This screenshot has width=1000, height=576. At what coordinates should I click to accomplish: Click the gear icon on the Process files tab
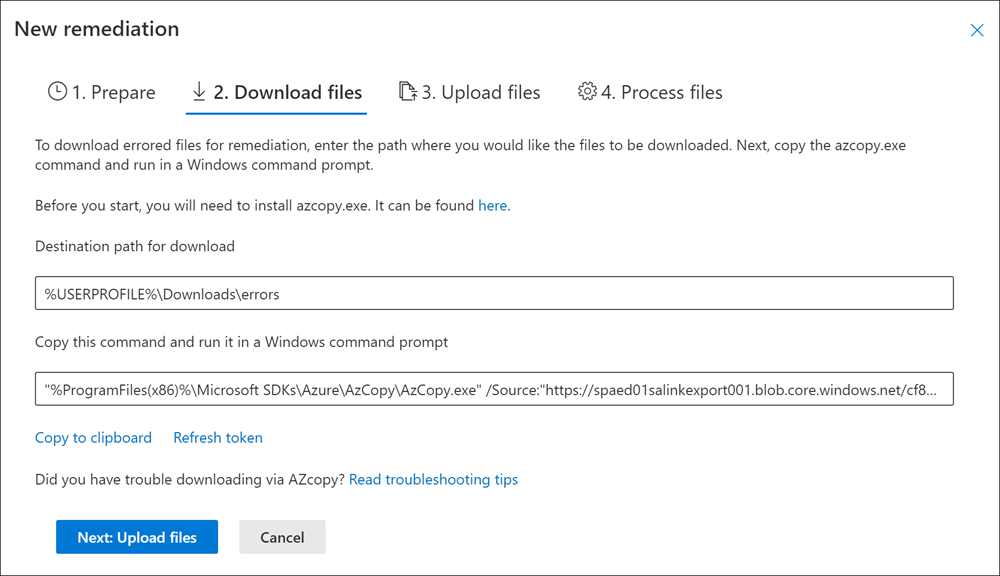[x=588, y=91]
